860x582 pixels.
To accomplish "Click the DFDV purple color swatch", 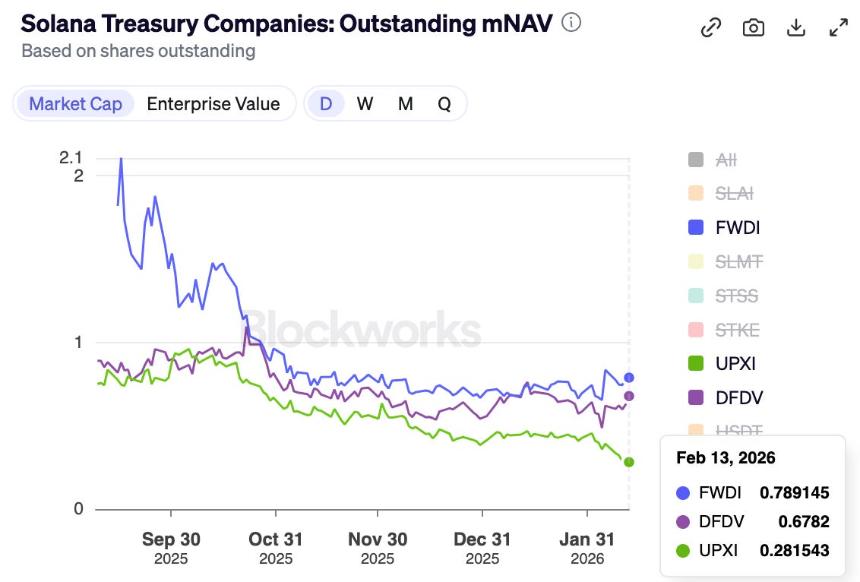I will tap(695, 398).
